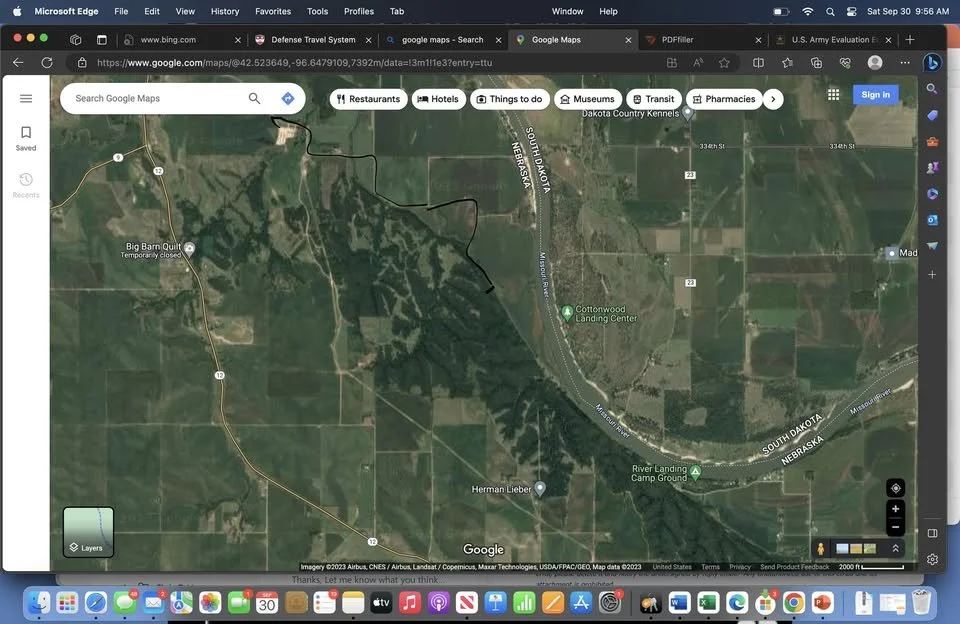960x624 pixels.
Task: Open Edge sidebar Drop paper plane
Action: 932,246
